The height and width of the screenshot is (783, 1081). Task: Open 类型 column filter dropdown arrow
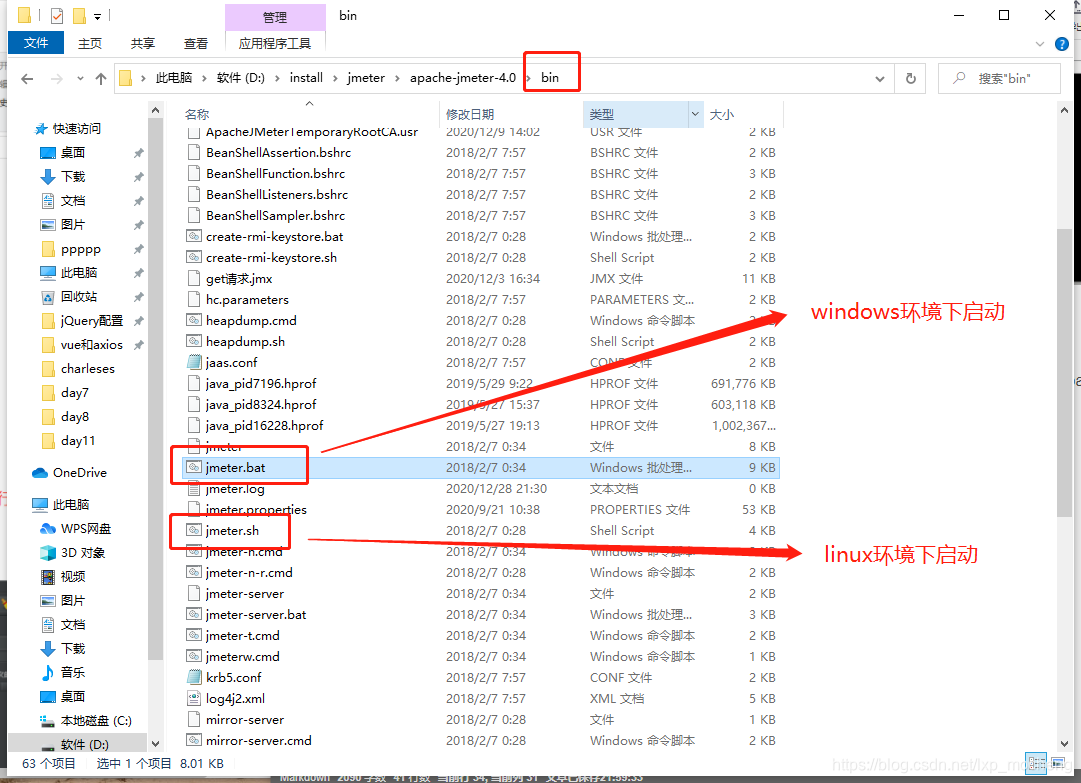tap(695, 114)
